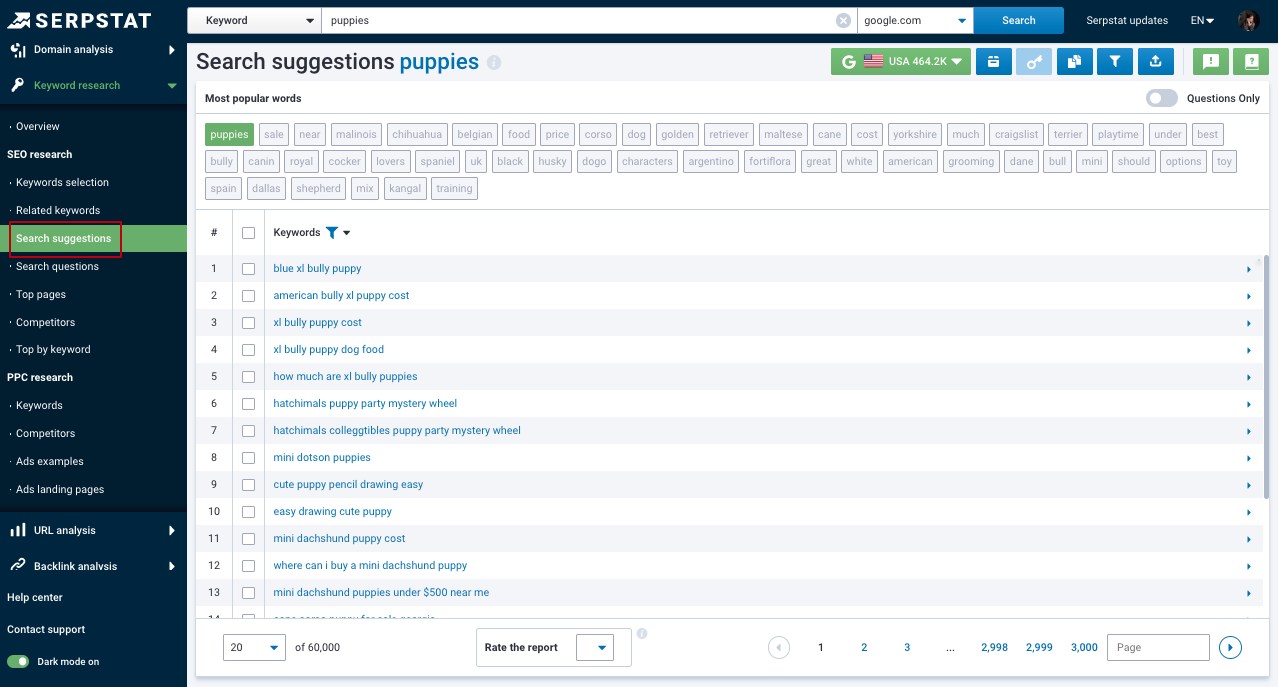
Task: Click the Backlink analysis link icon
Action: (18, 565)
